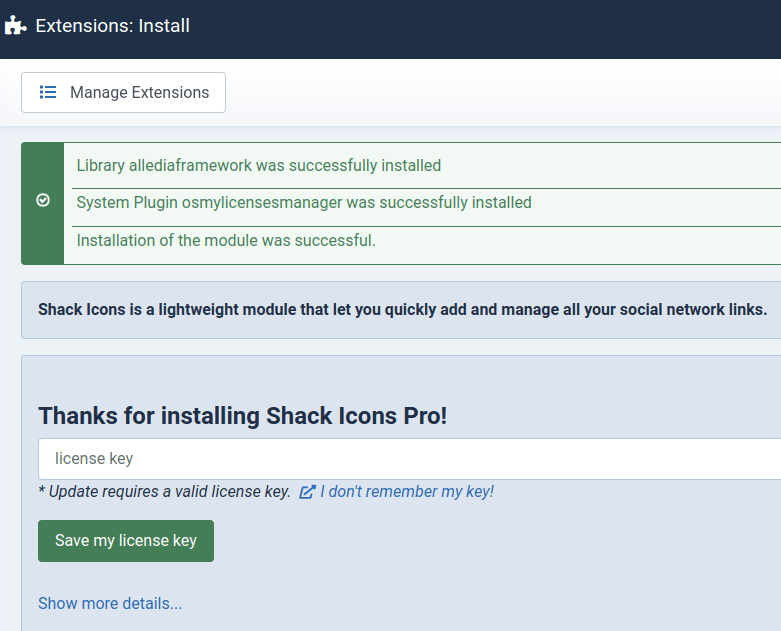Select "Installation of the module was successful." text
Image resolution: width=781 pixels, height=631 pixels.
226,241
